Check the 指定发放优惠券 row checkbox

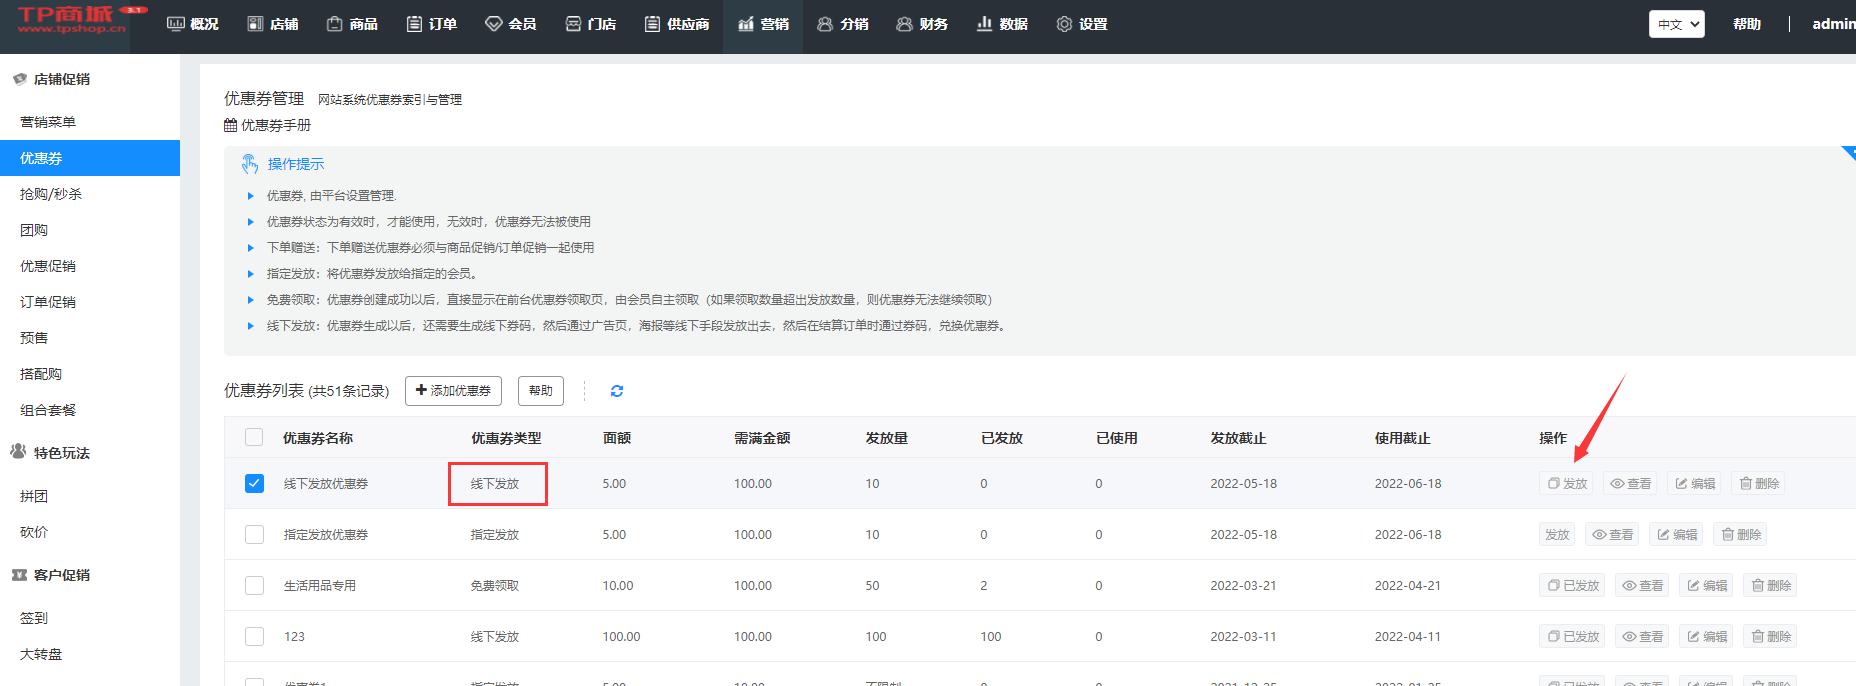(x=254, y=535)
